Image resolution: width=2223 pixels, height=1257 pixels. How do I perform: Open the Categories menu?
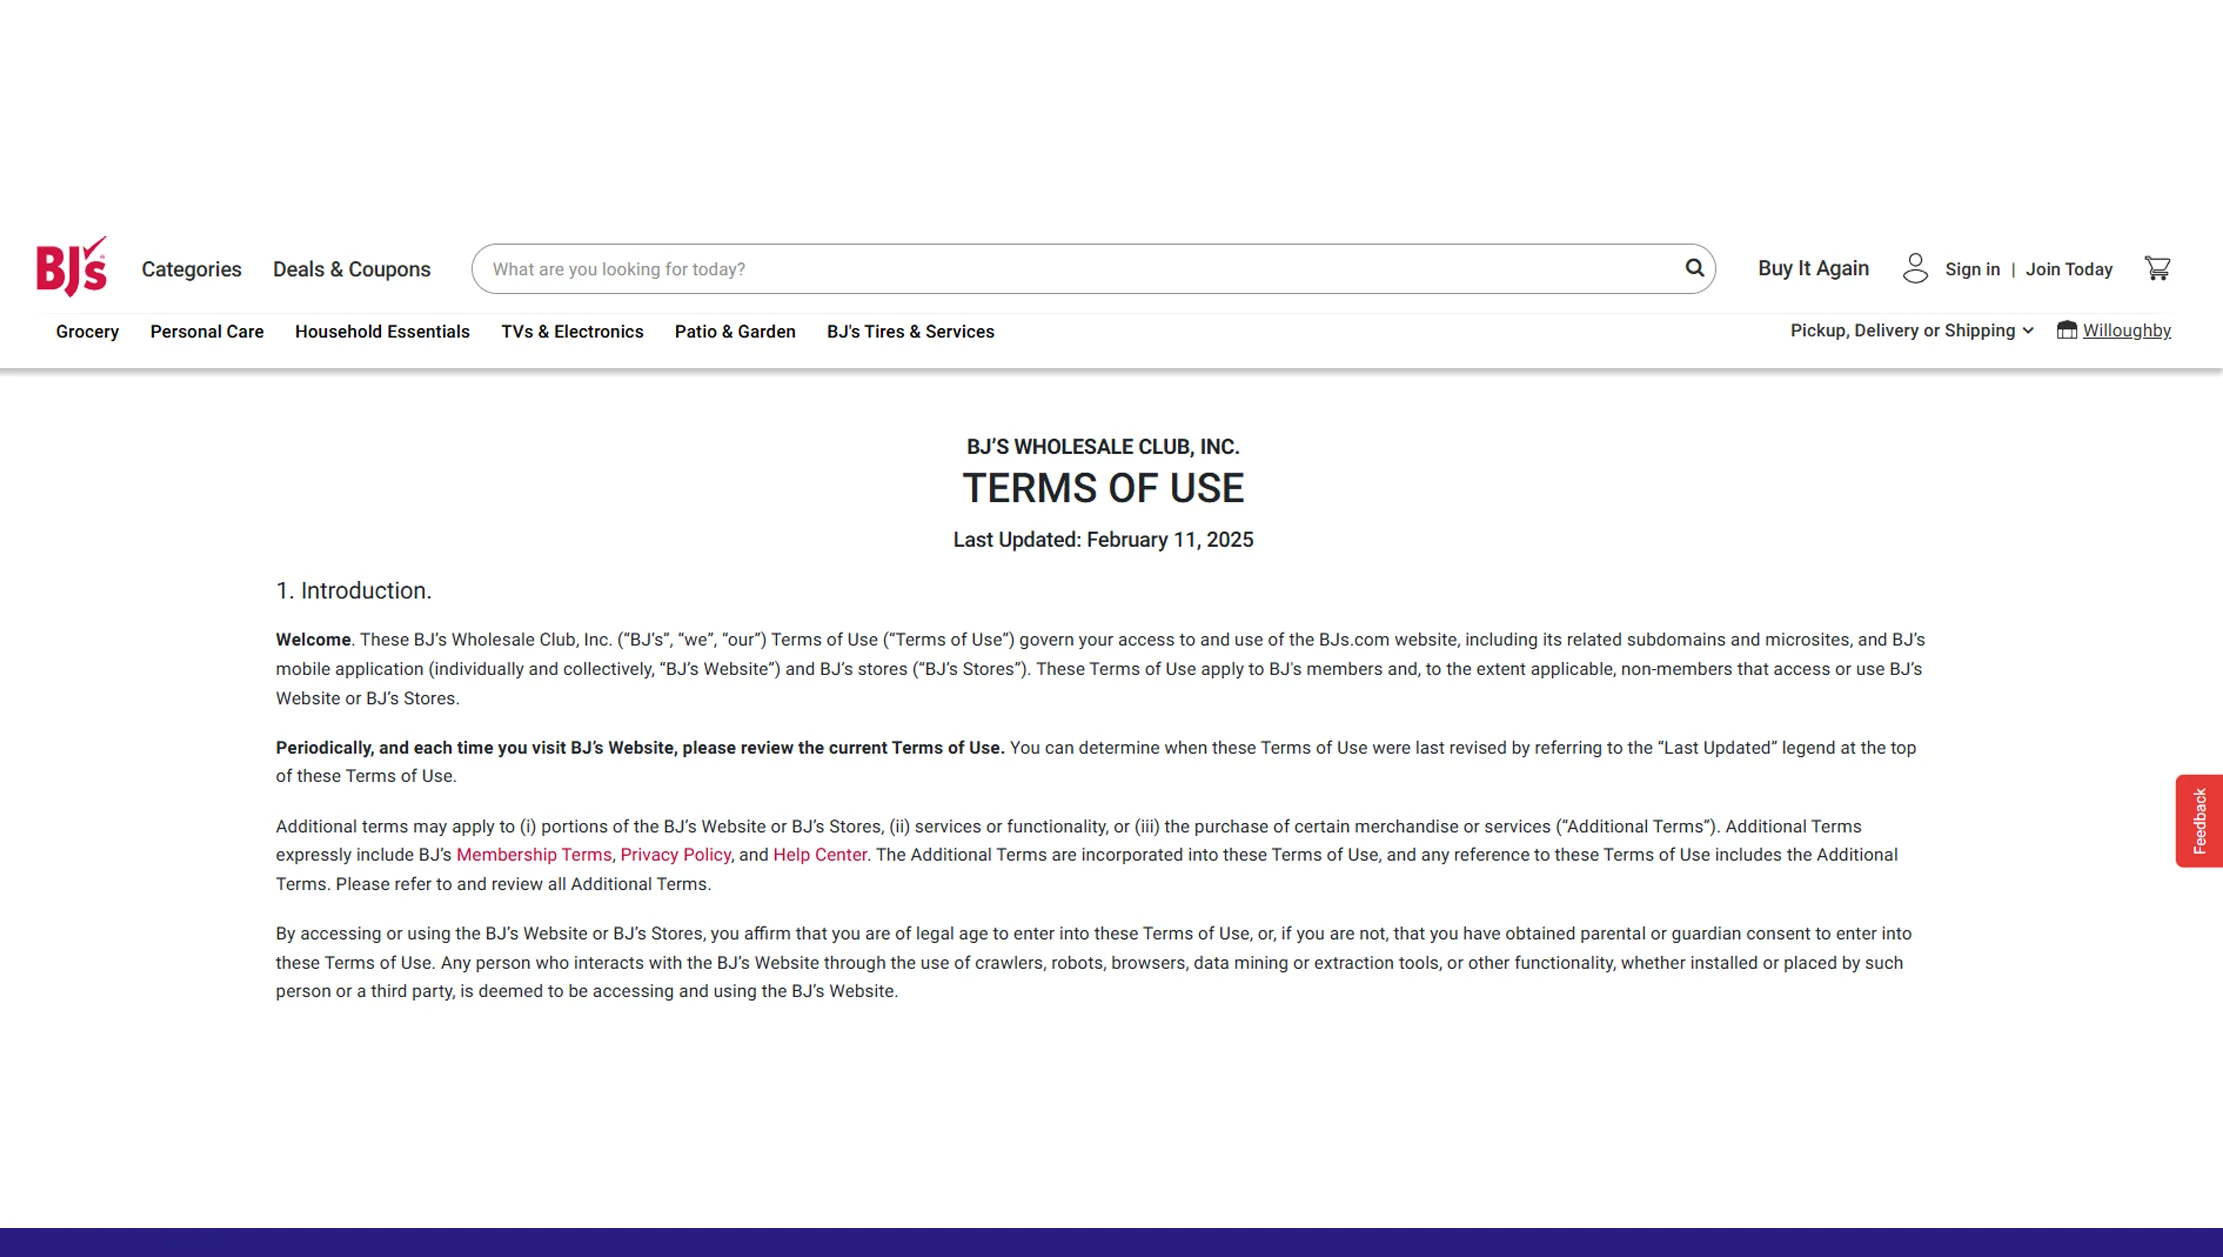click(x=191, y=269)
